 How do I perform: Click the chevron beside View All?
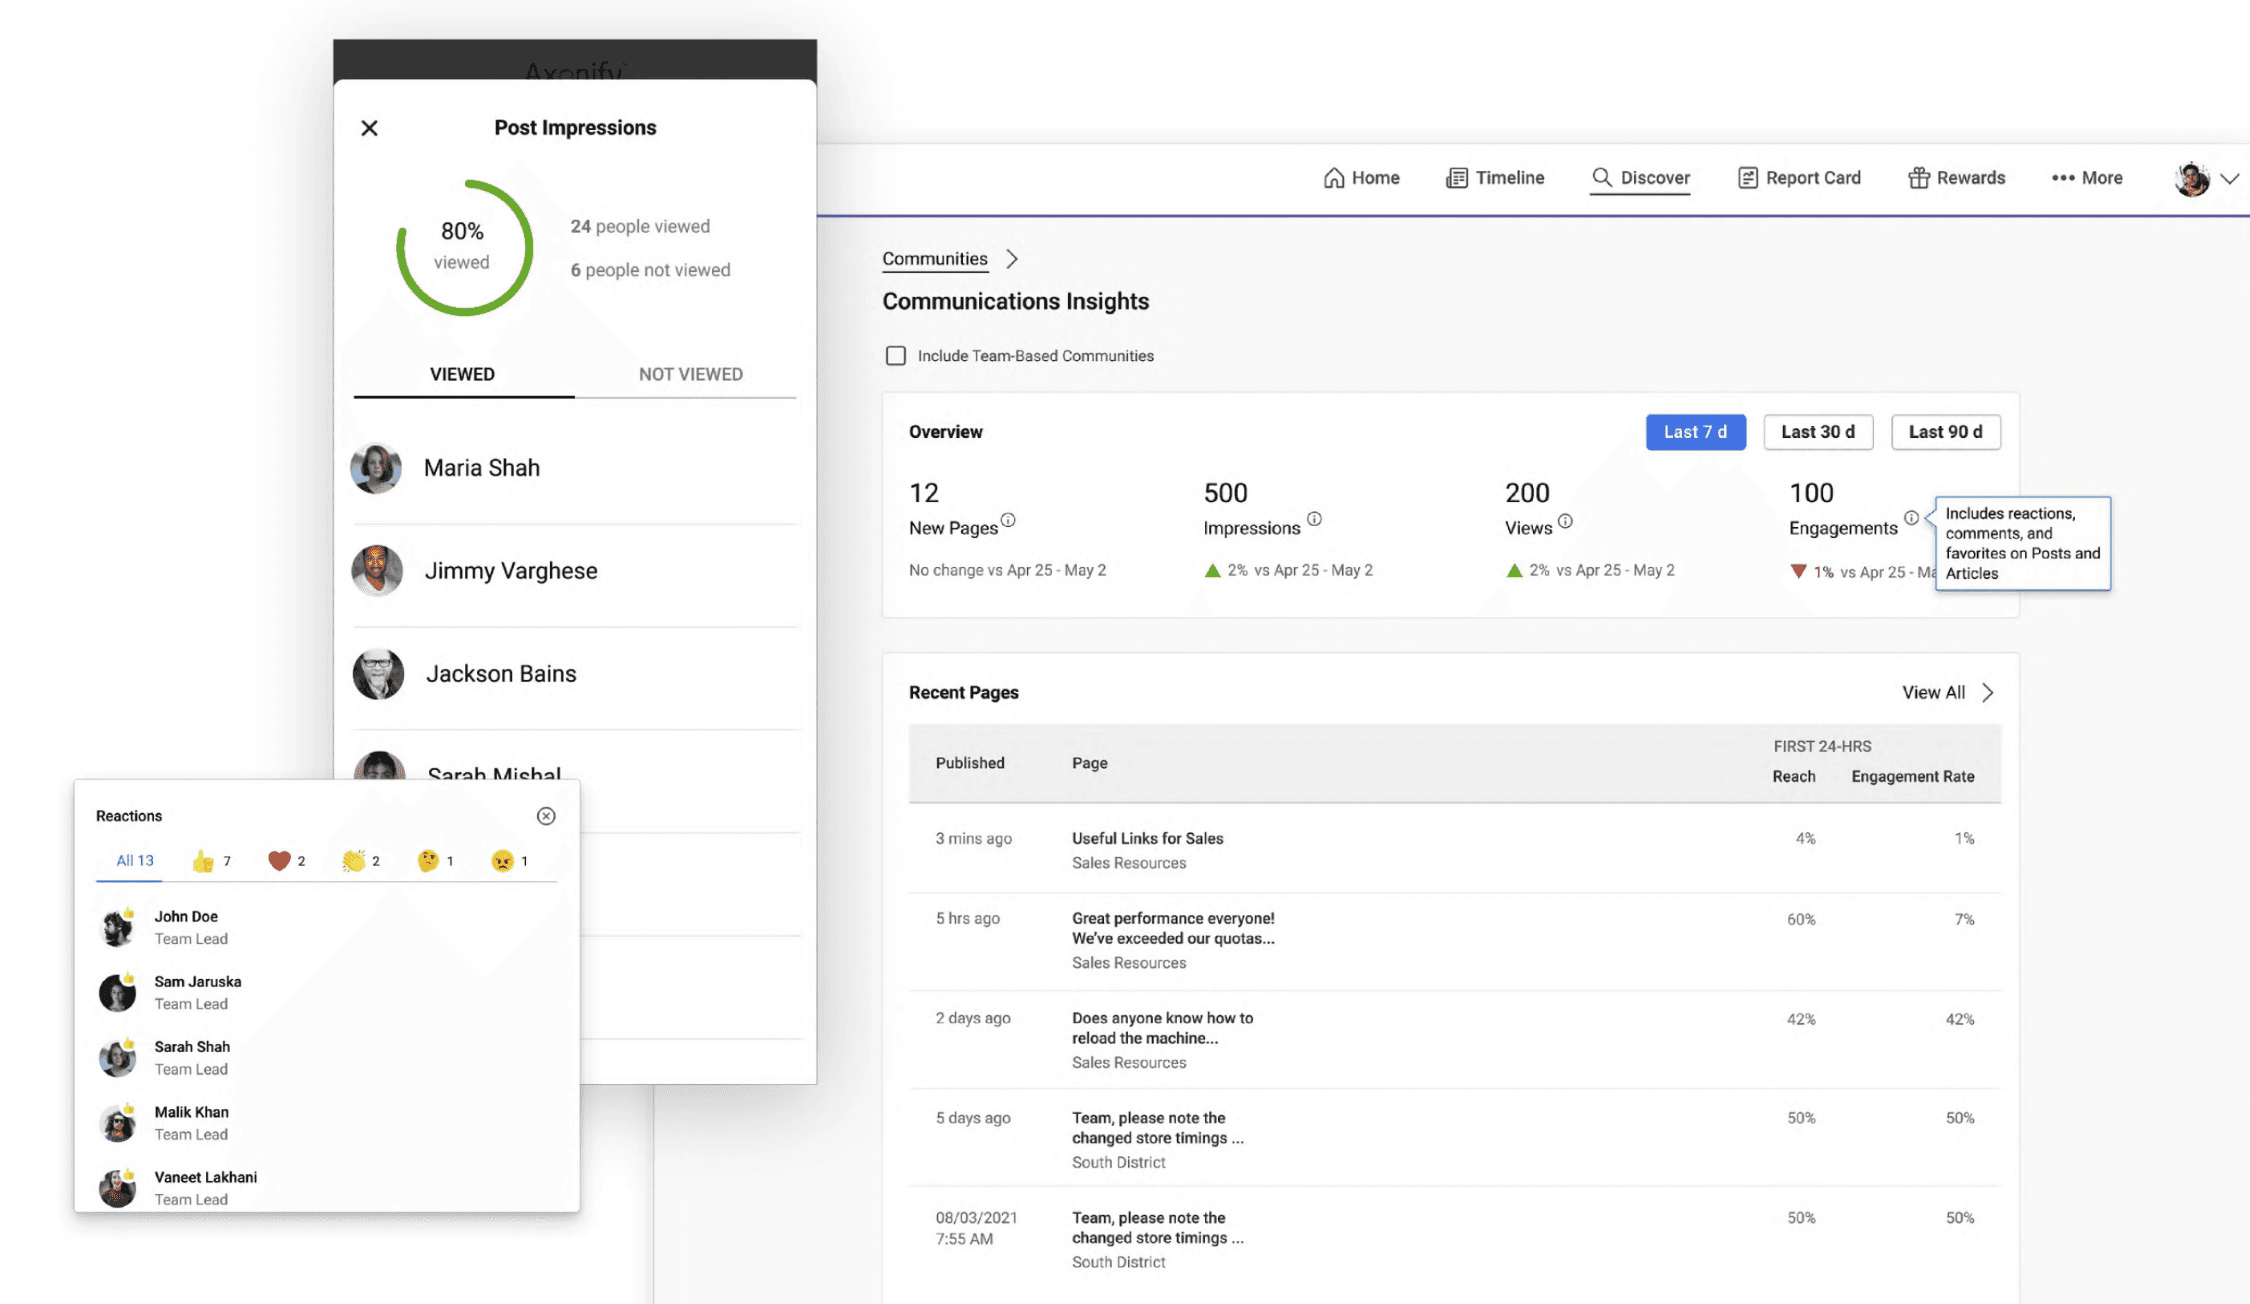[x=1988, y=693]
